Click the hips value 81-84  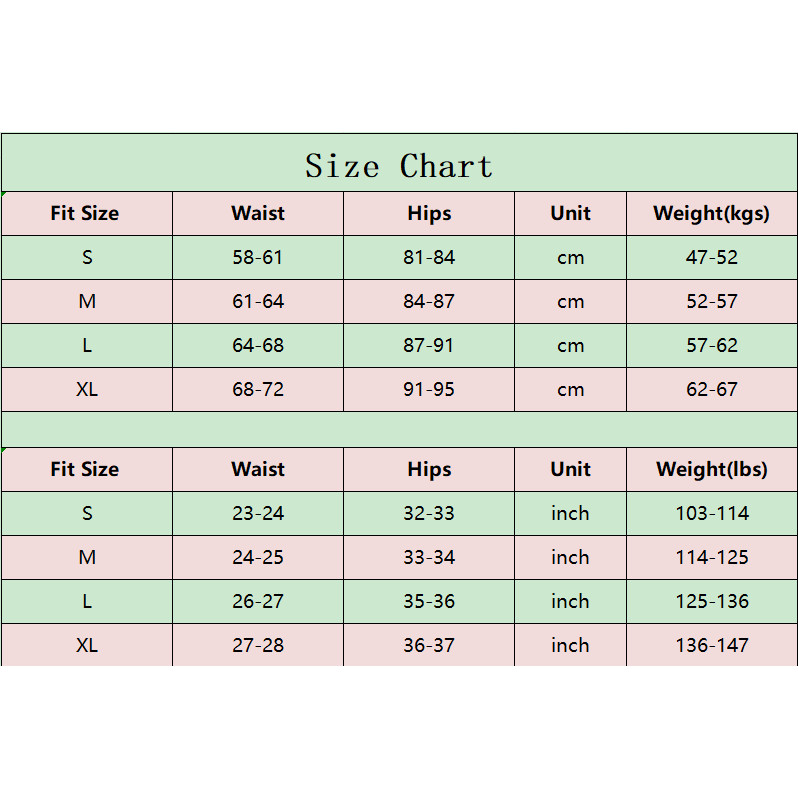click(429, 257)
